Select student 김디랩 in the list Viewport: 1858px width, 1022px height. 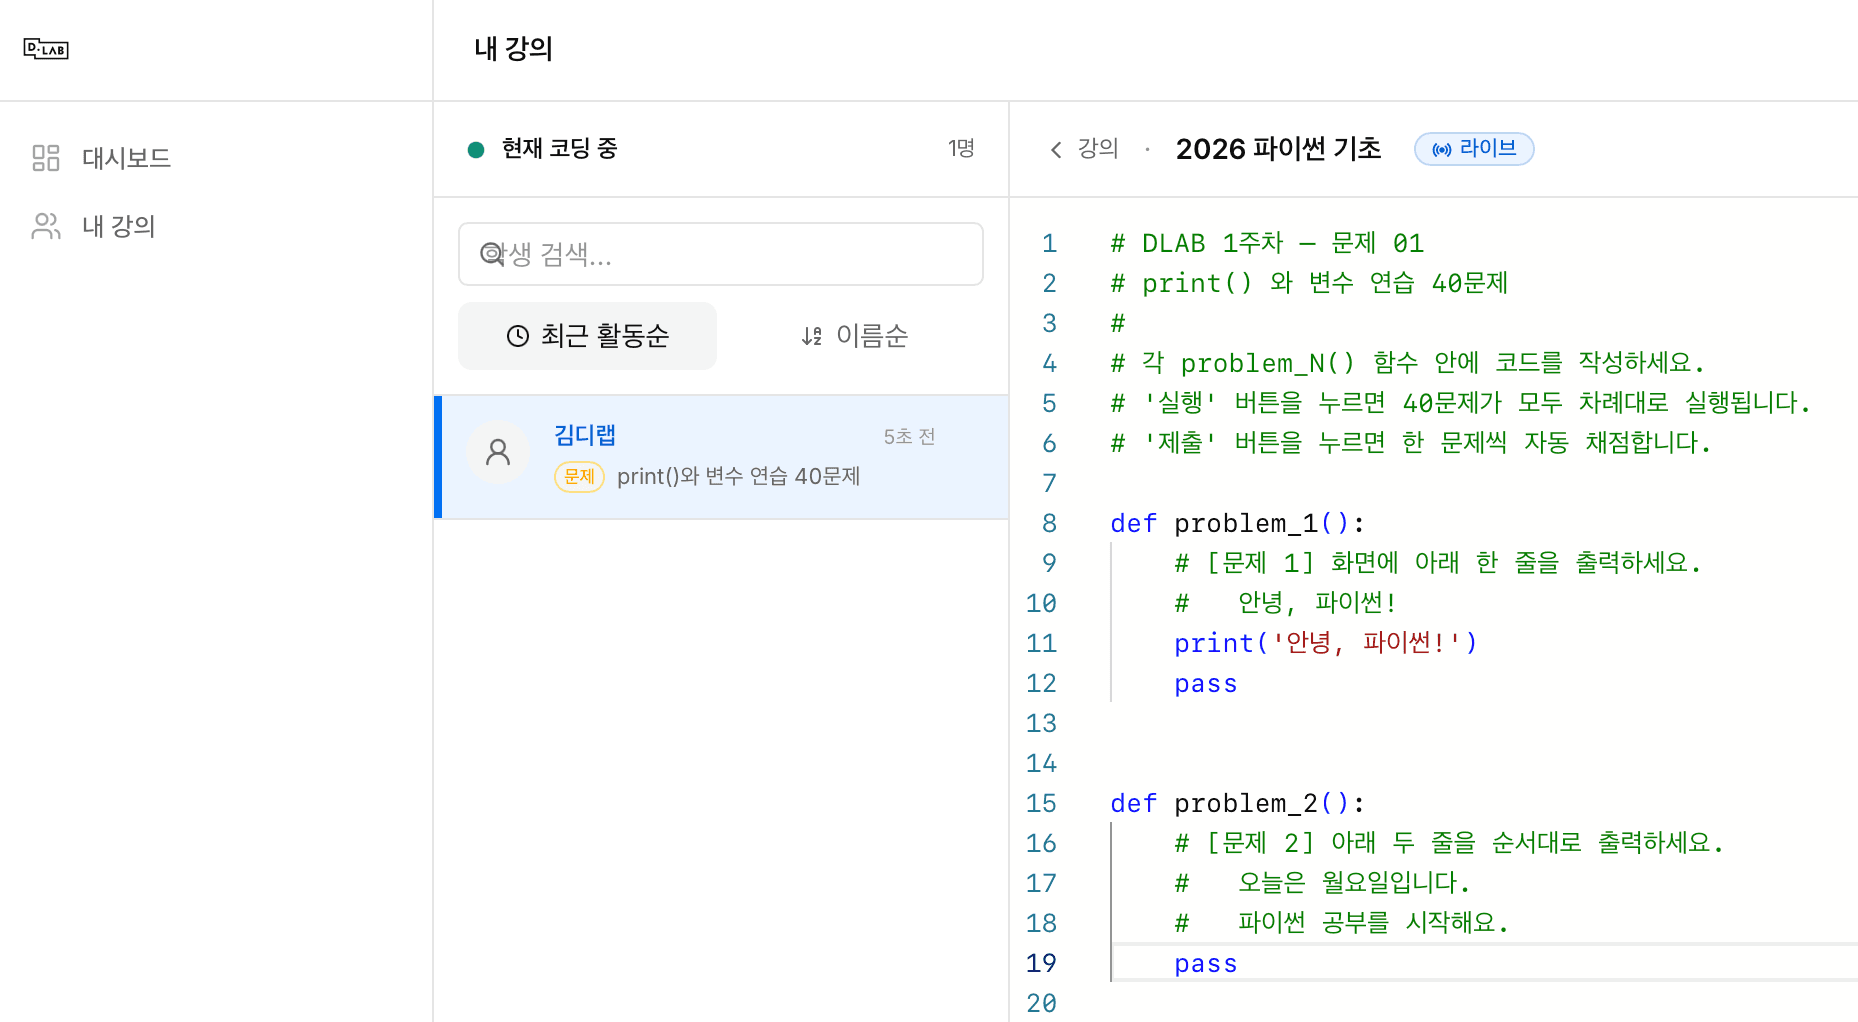(x=721, y=457)
